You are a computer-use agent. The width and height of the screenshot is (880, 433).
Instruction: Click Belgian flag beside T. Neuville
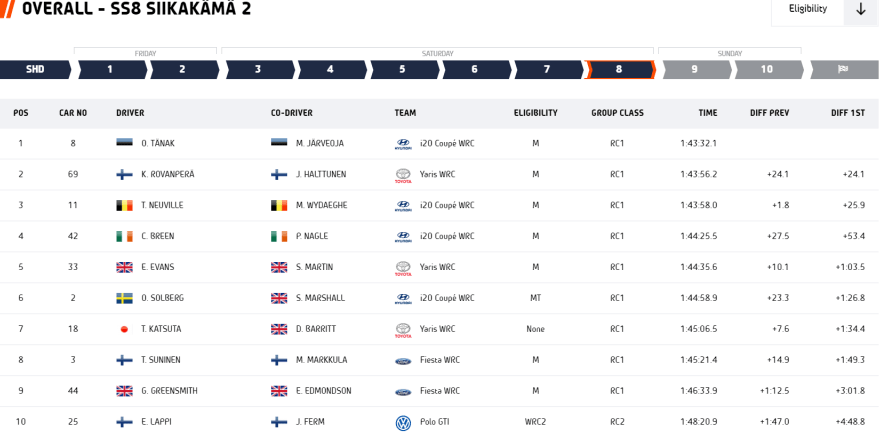click(x=125, y=206)
